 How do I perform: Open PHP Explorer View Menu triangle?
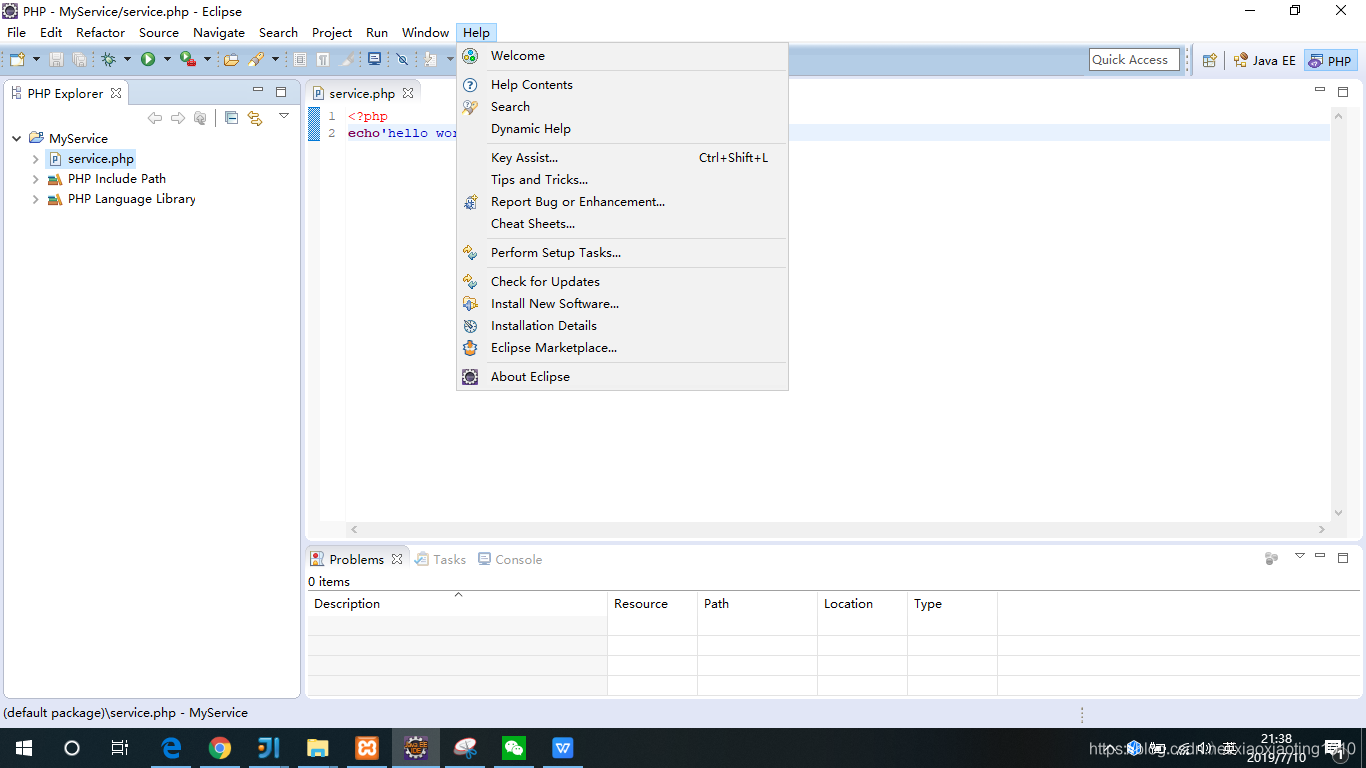pyautogui.click(x=284, y=116)
